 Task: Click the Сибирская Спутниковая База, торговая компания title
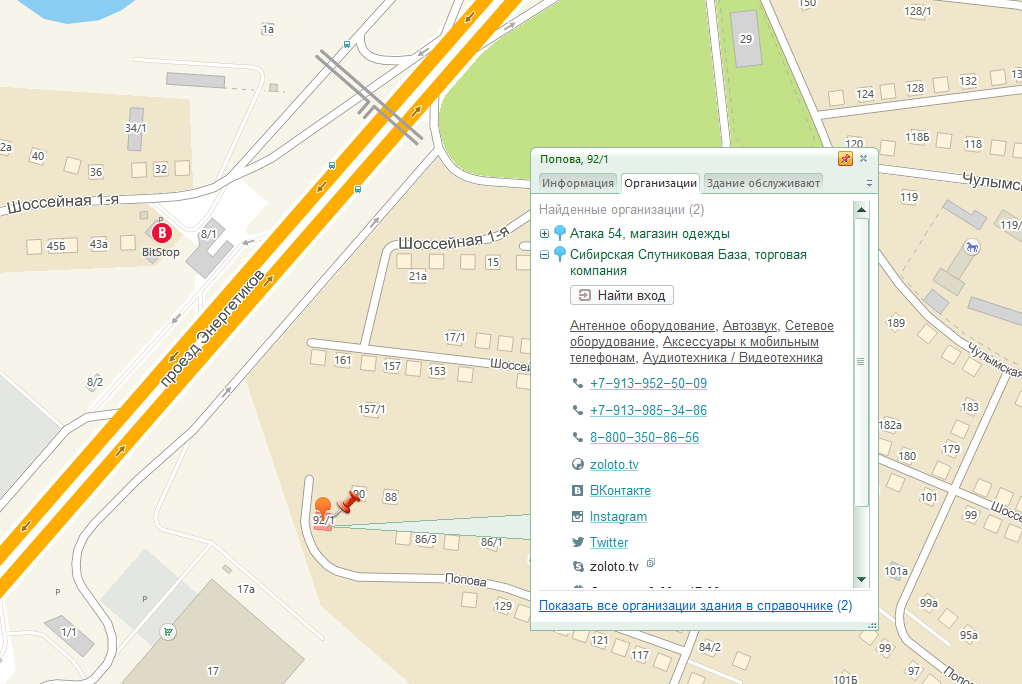[x=688, y=262]
